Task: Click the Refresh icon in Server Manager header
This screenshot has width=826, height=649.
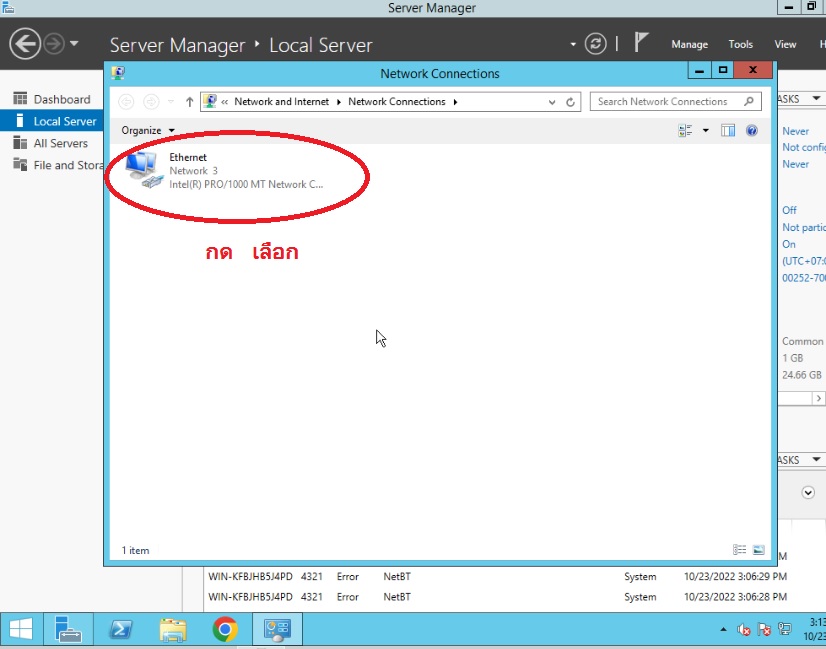Action: pos(596,44)
